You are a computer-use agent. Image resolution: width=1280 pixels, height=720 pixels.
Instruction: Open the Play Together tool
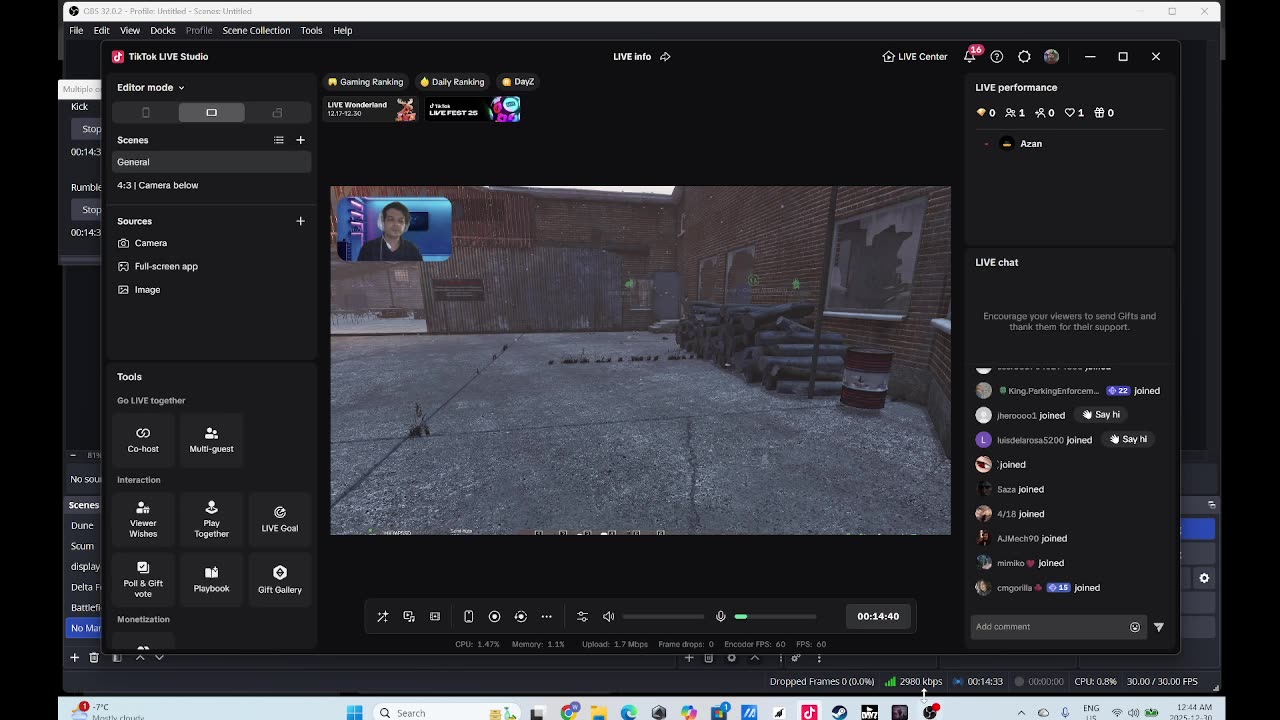pos(211,519)
